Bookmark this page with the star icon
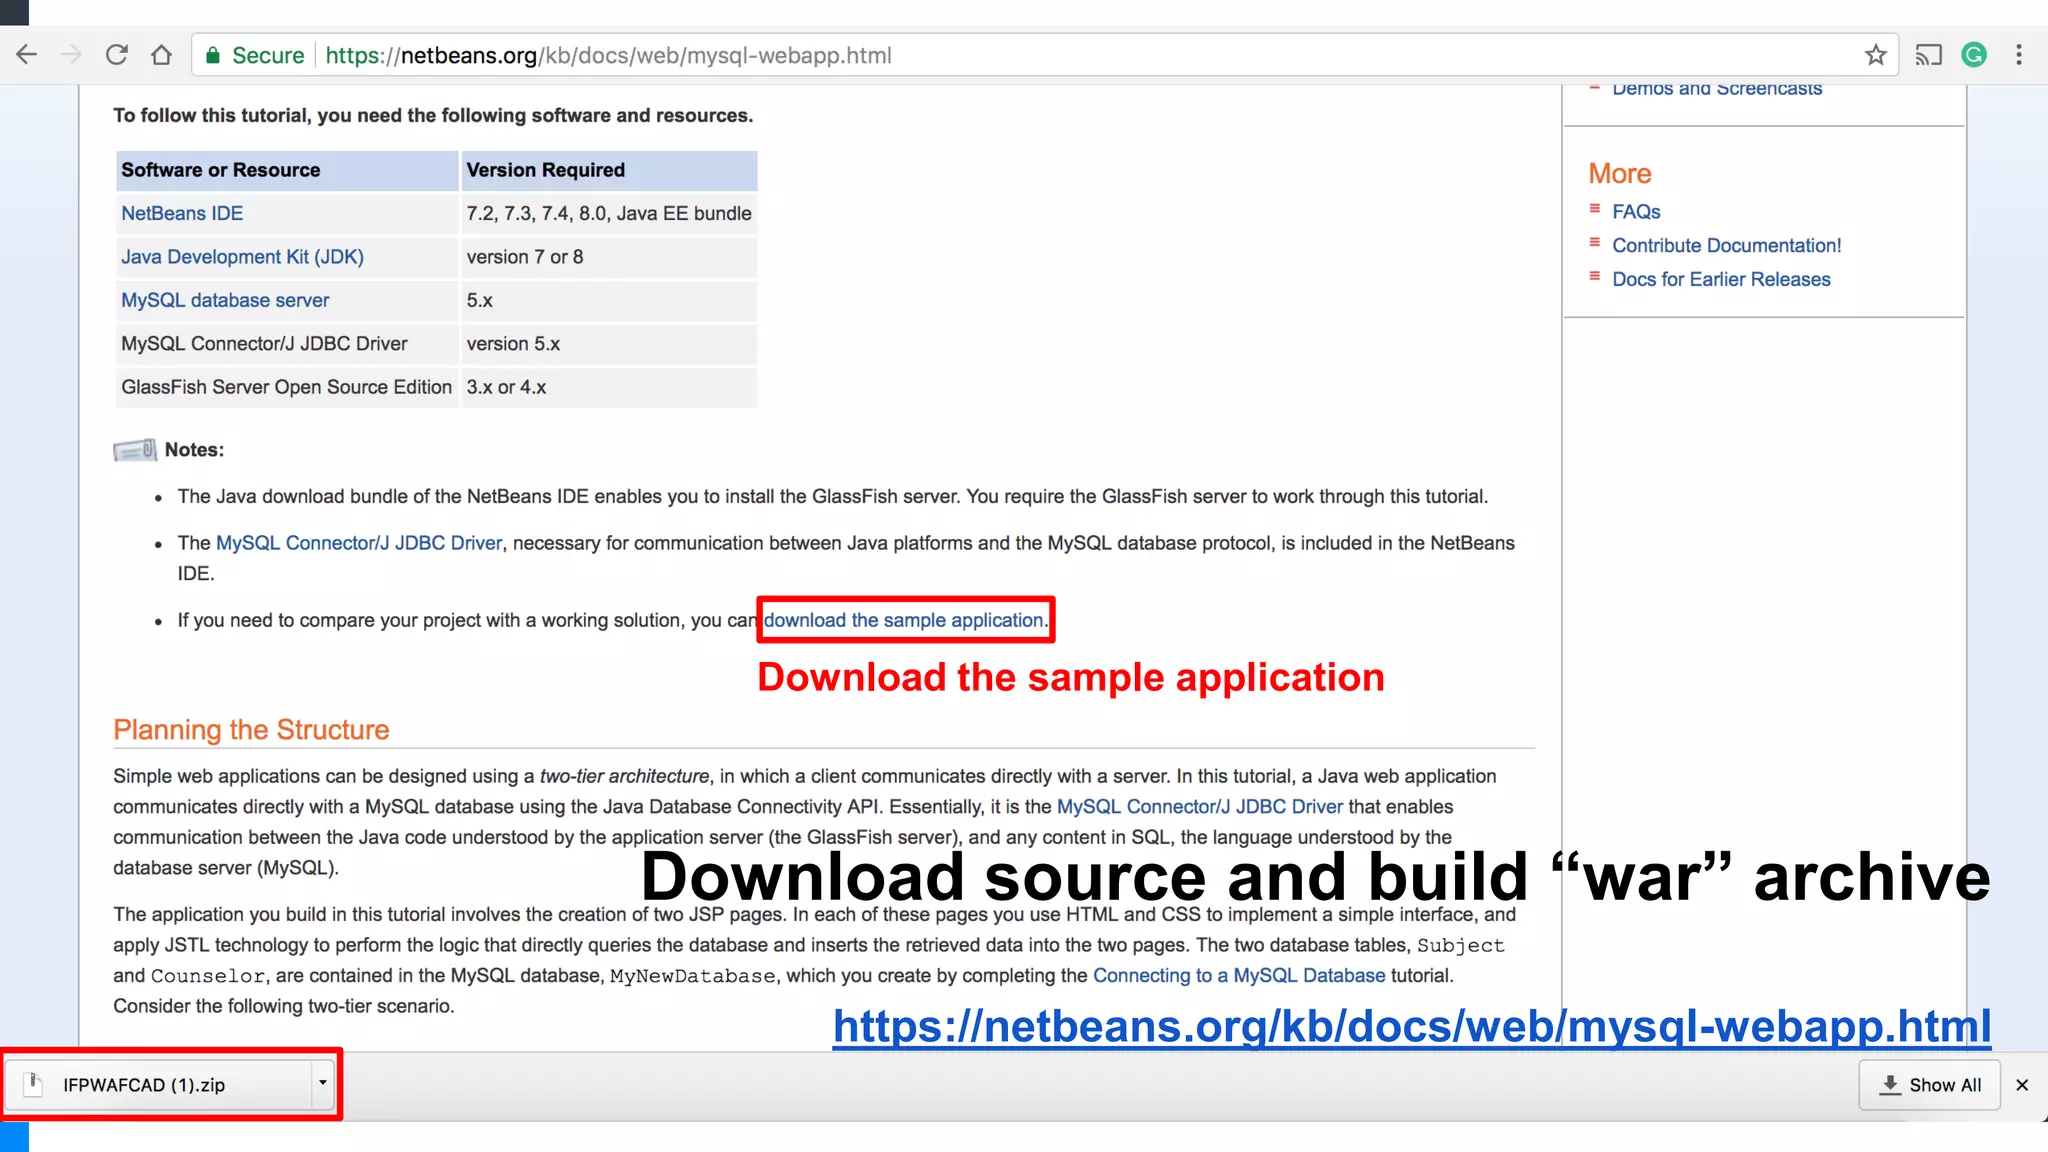 [1876, 55]
